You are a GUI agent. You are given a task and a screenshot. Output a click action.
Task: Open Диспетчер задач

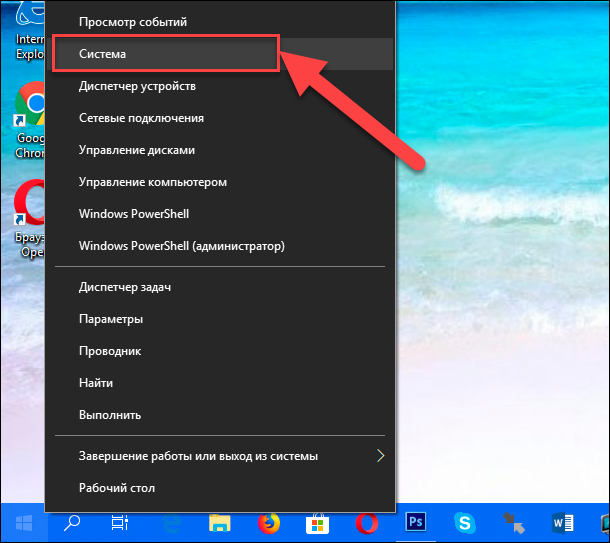click(220, 287)
